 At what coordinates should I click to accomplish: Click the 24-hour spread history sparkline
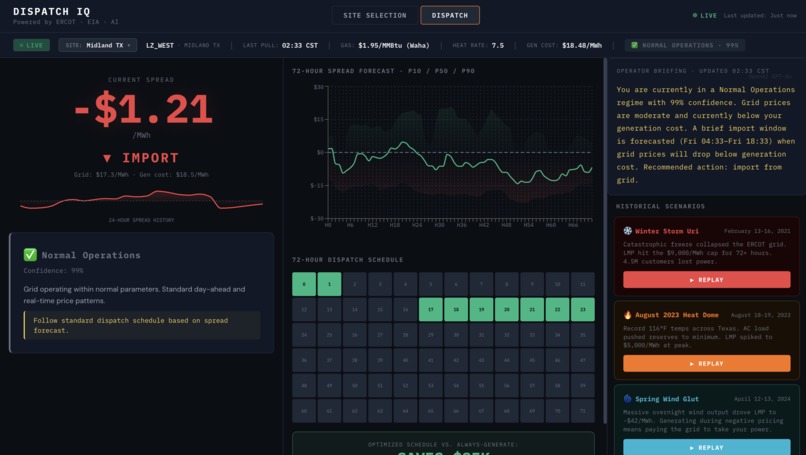[141, 200]
